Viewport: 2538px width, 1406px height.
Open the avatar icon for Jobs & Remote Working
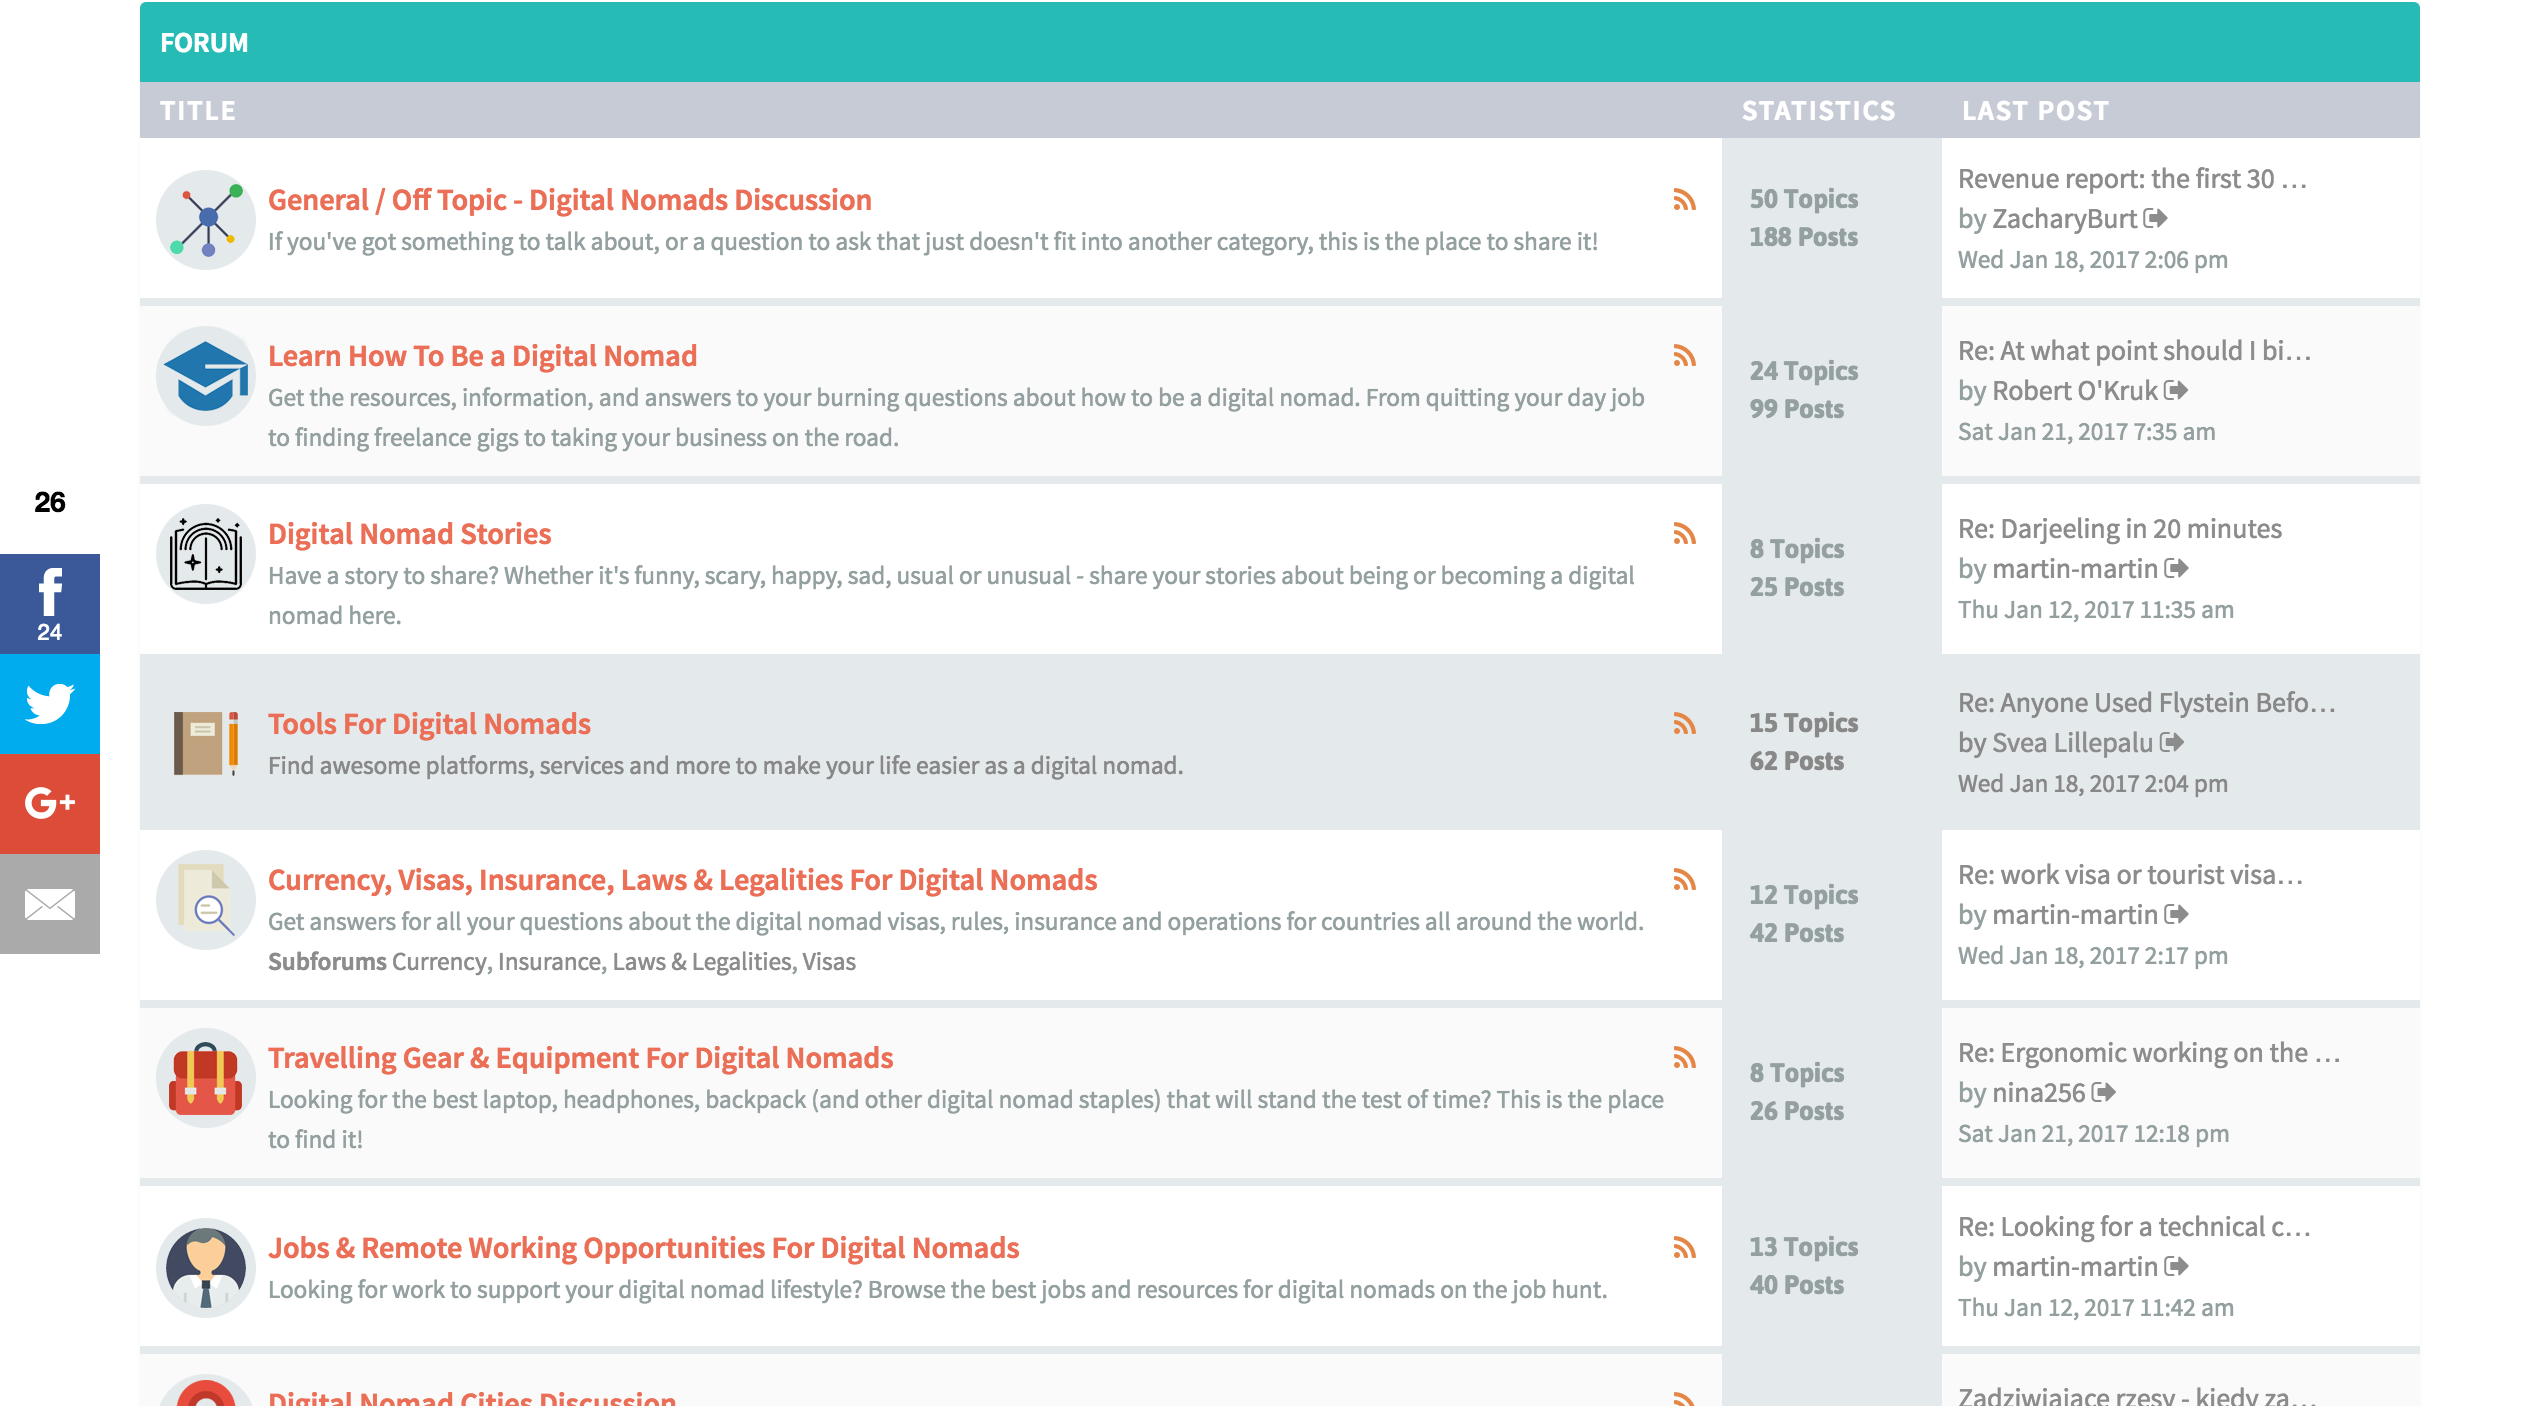[205, 1269]
